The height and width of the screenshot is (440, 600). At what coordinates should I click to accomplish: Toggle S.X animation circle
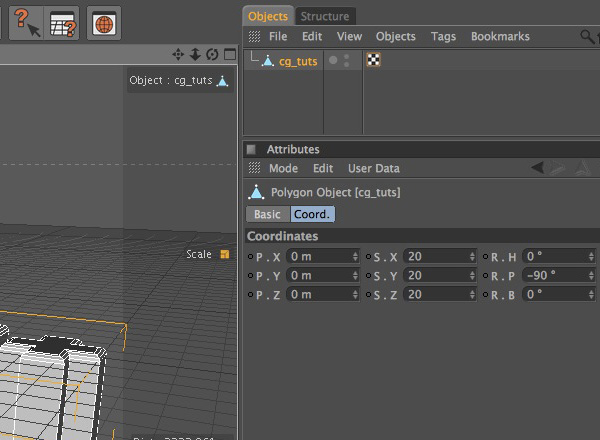(x=368, y=256)
